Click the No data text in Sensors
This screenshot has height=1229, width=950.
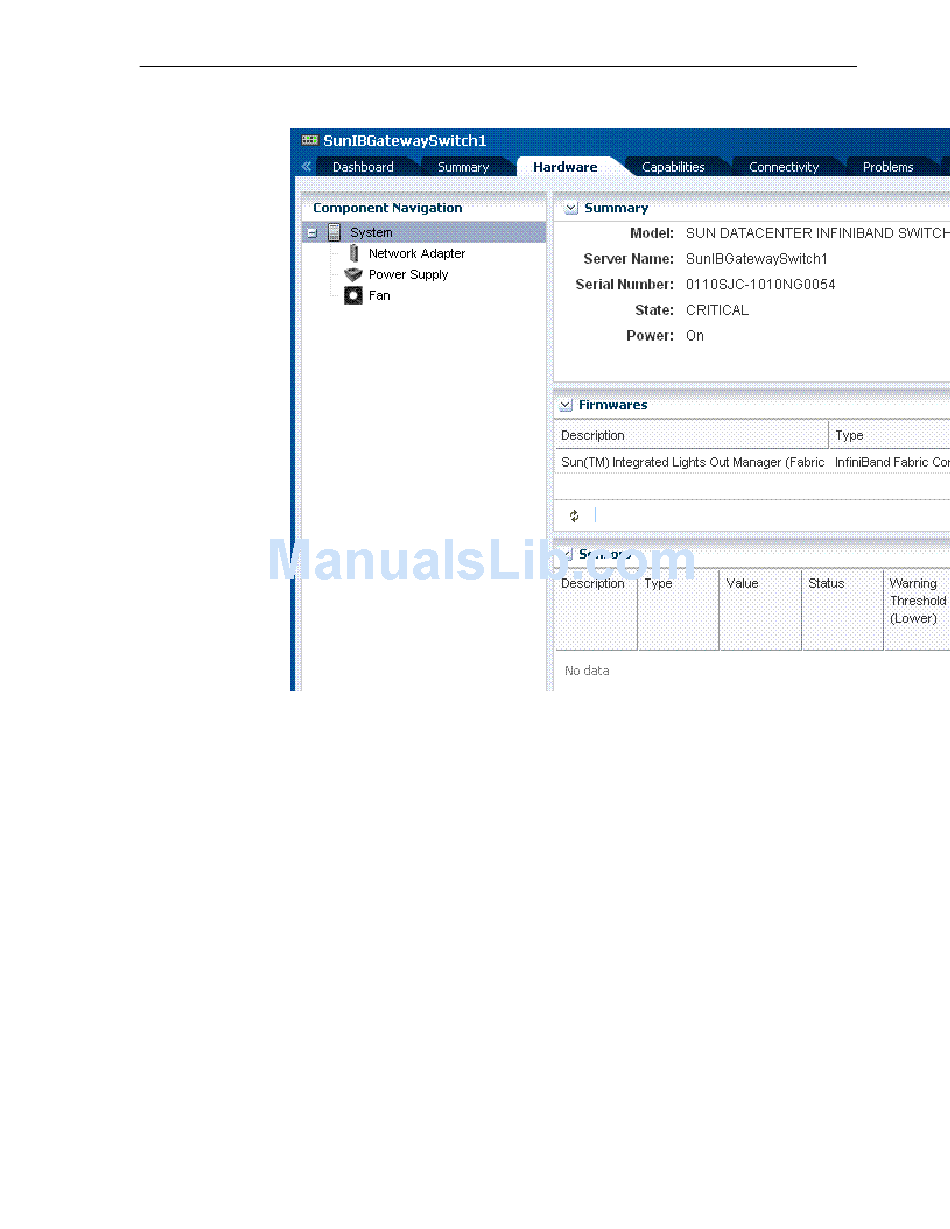tap(587, 671)
